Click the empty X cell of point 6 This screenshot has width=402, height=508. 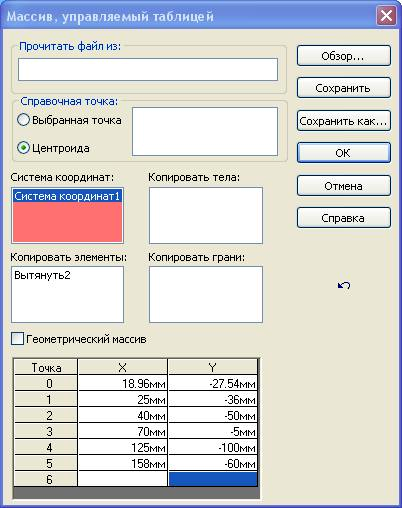tap(123, 479)
